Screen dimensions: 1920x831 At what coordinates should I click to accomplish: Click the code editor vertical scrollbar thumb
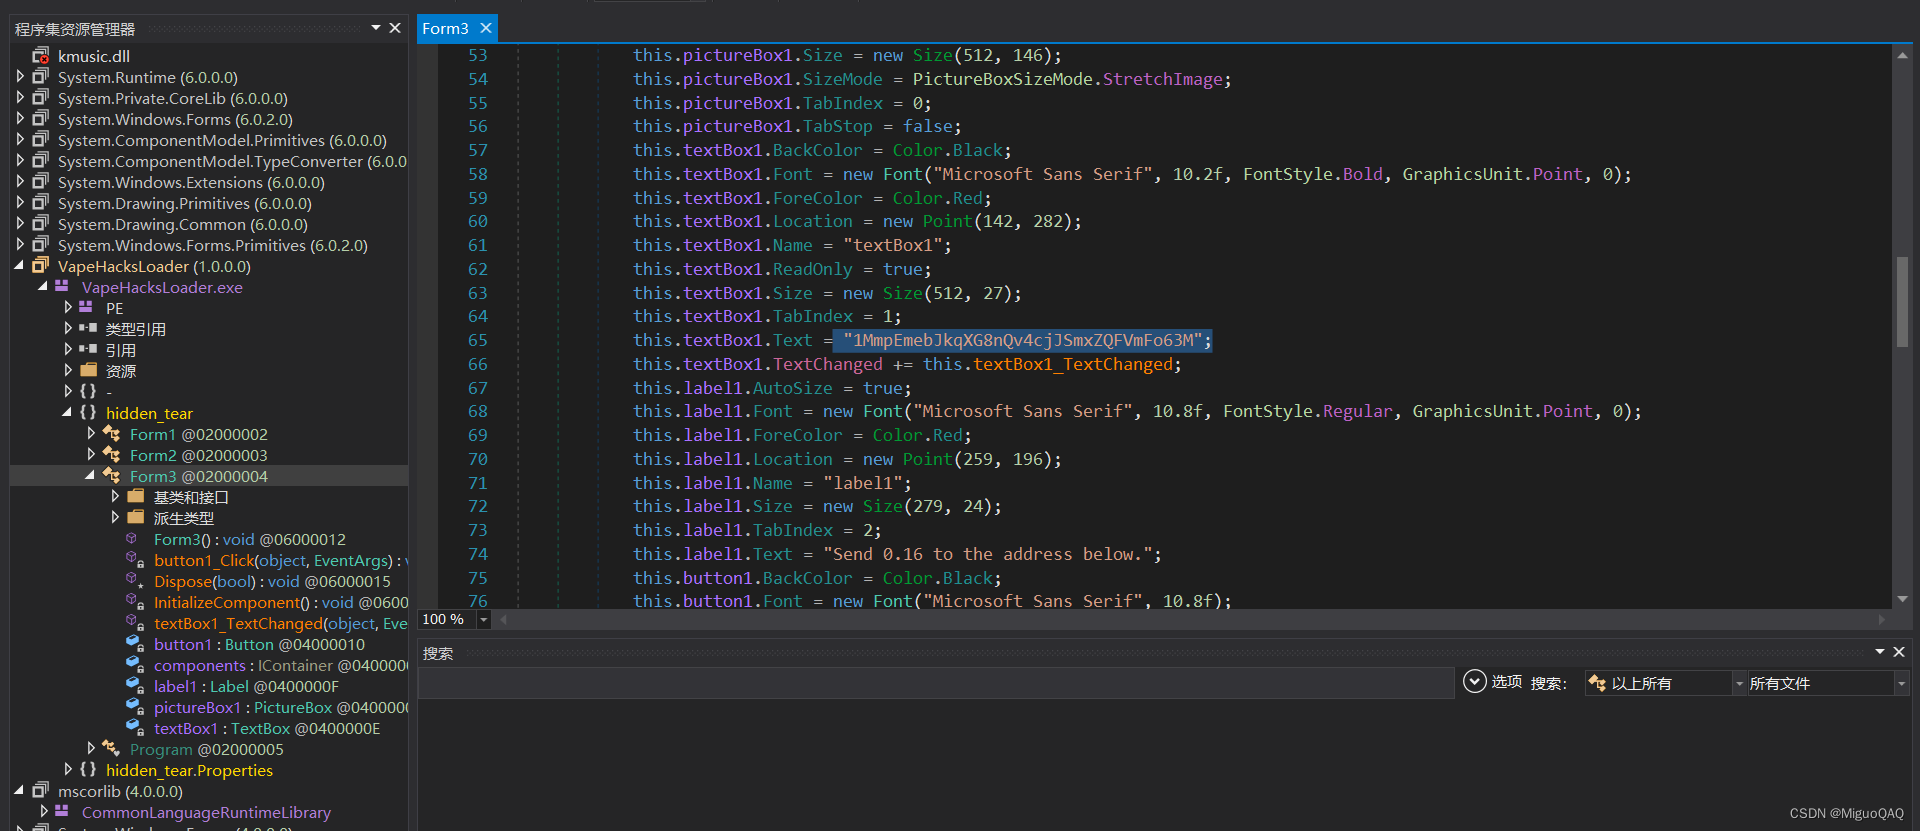click(x=1902, y=302)
